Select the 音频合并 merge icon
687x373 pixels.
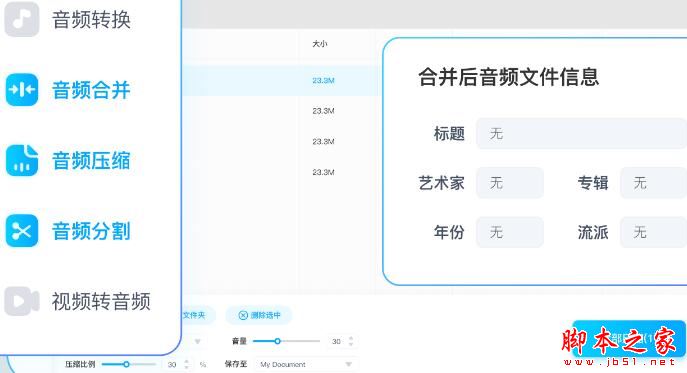(x=21, y=89)
